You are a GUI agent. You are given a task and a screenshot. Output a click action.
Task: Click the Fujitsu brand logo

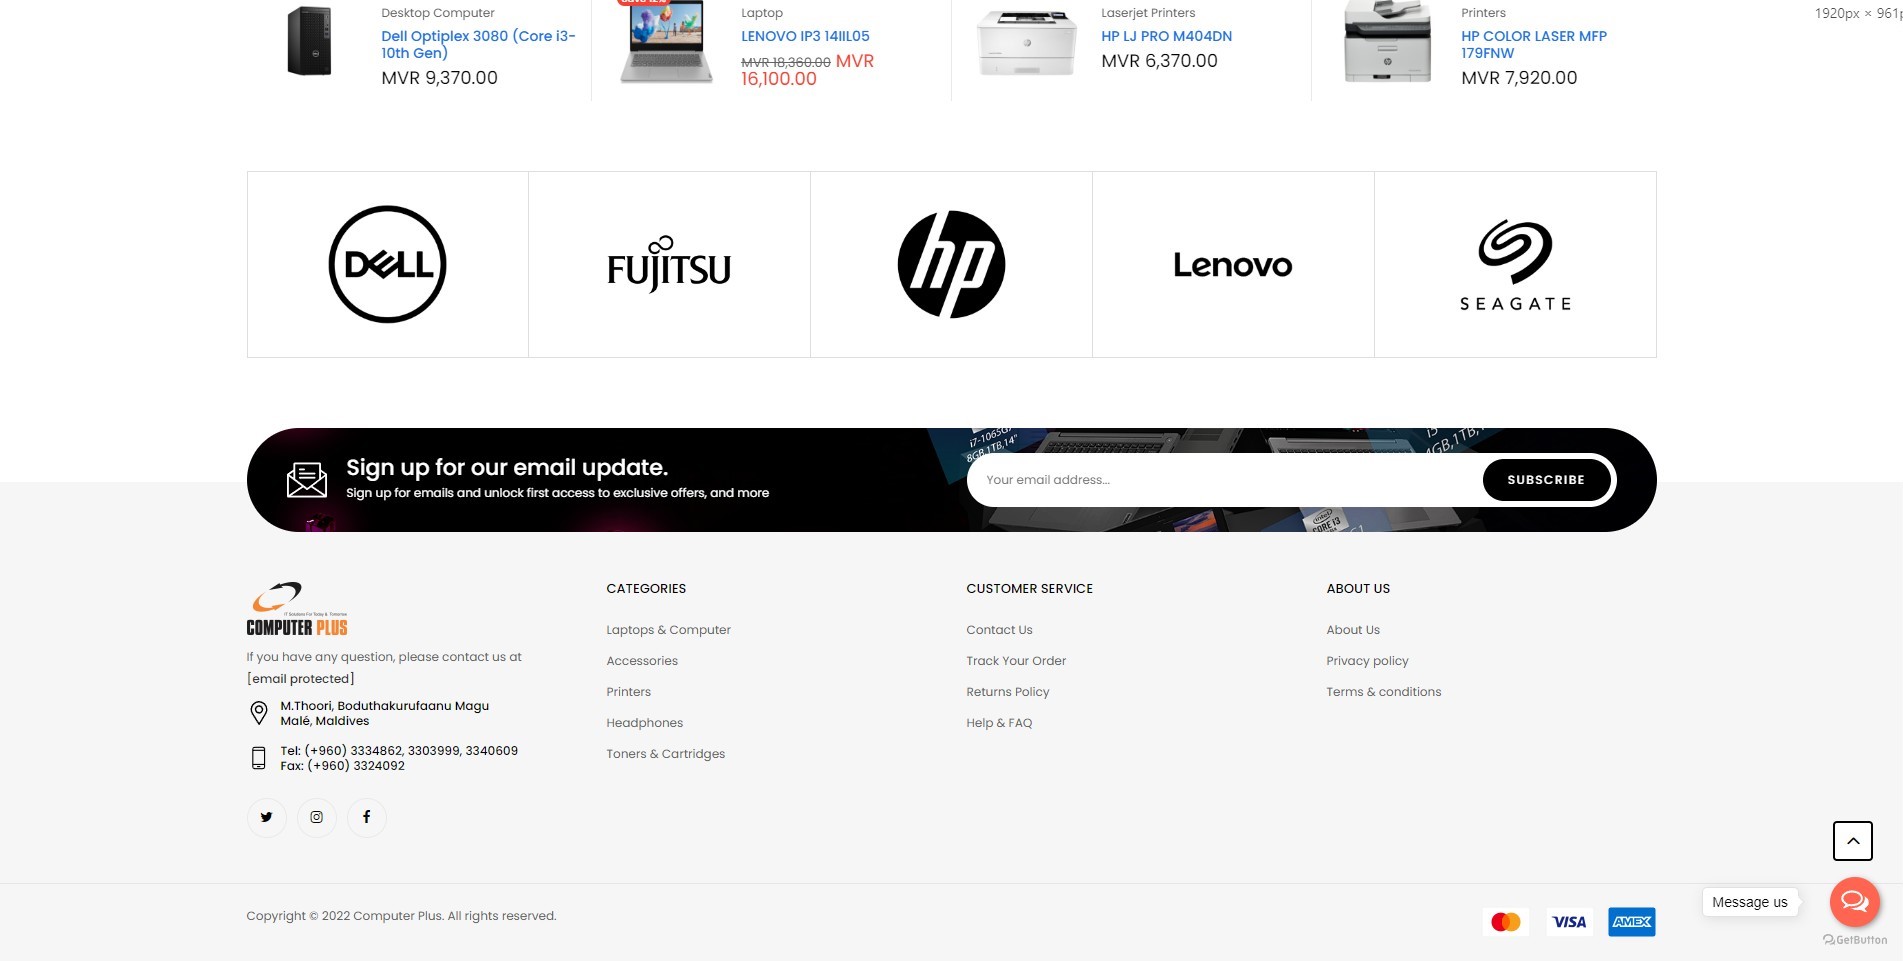pos(669,265)
